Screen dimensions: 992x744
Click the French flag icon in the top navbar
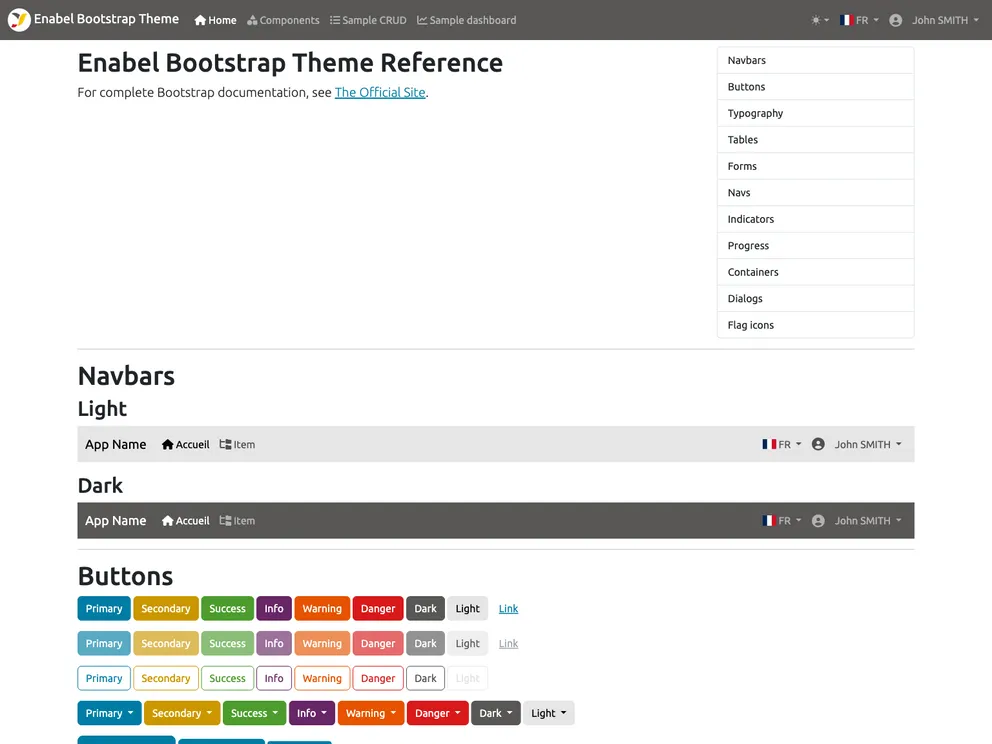pyautogui.click(x=847, y=20)
